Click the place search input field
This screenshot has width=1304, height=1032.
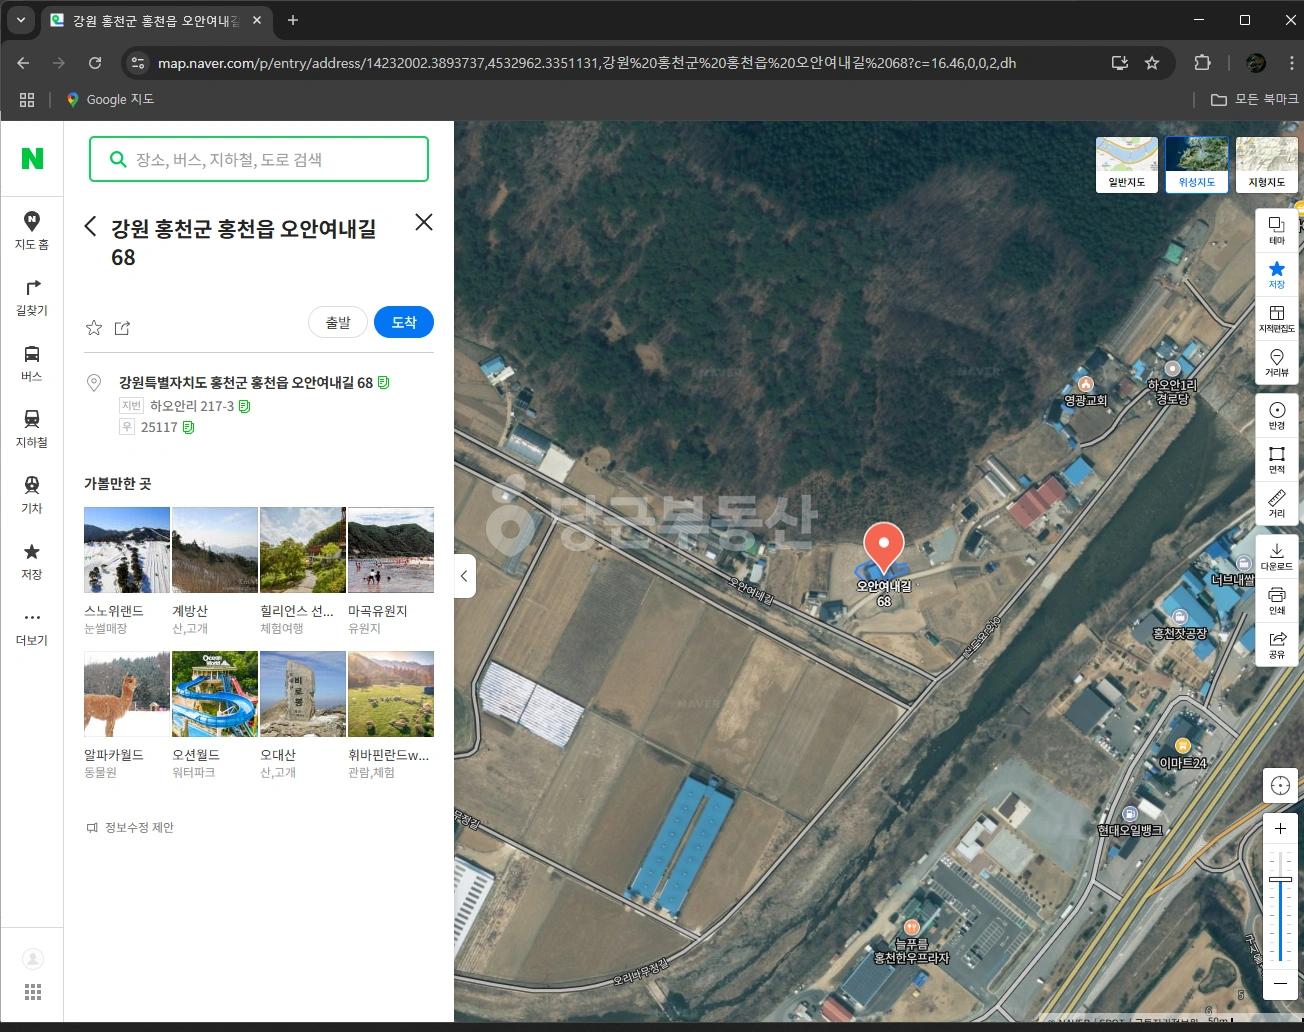(x=259, y=159)
